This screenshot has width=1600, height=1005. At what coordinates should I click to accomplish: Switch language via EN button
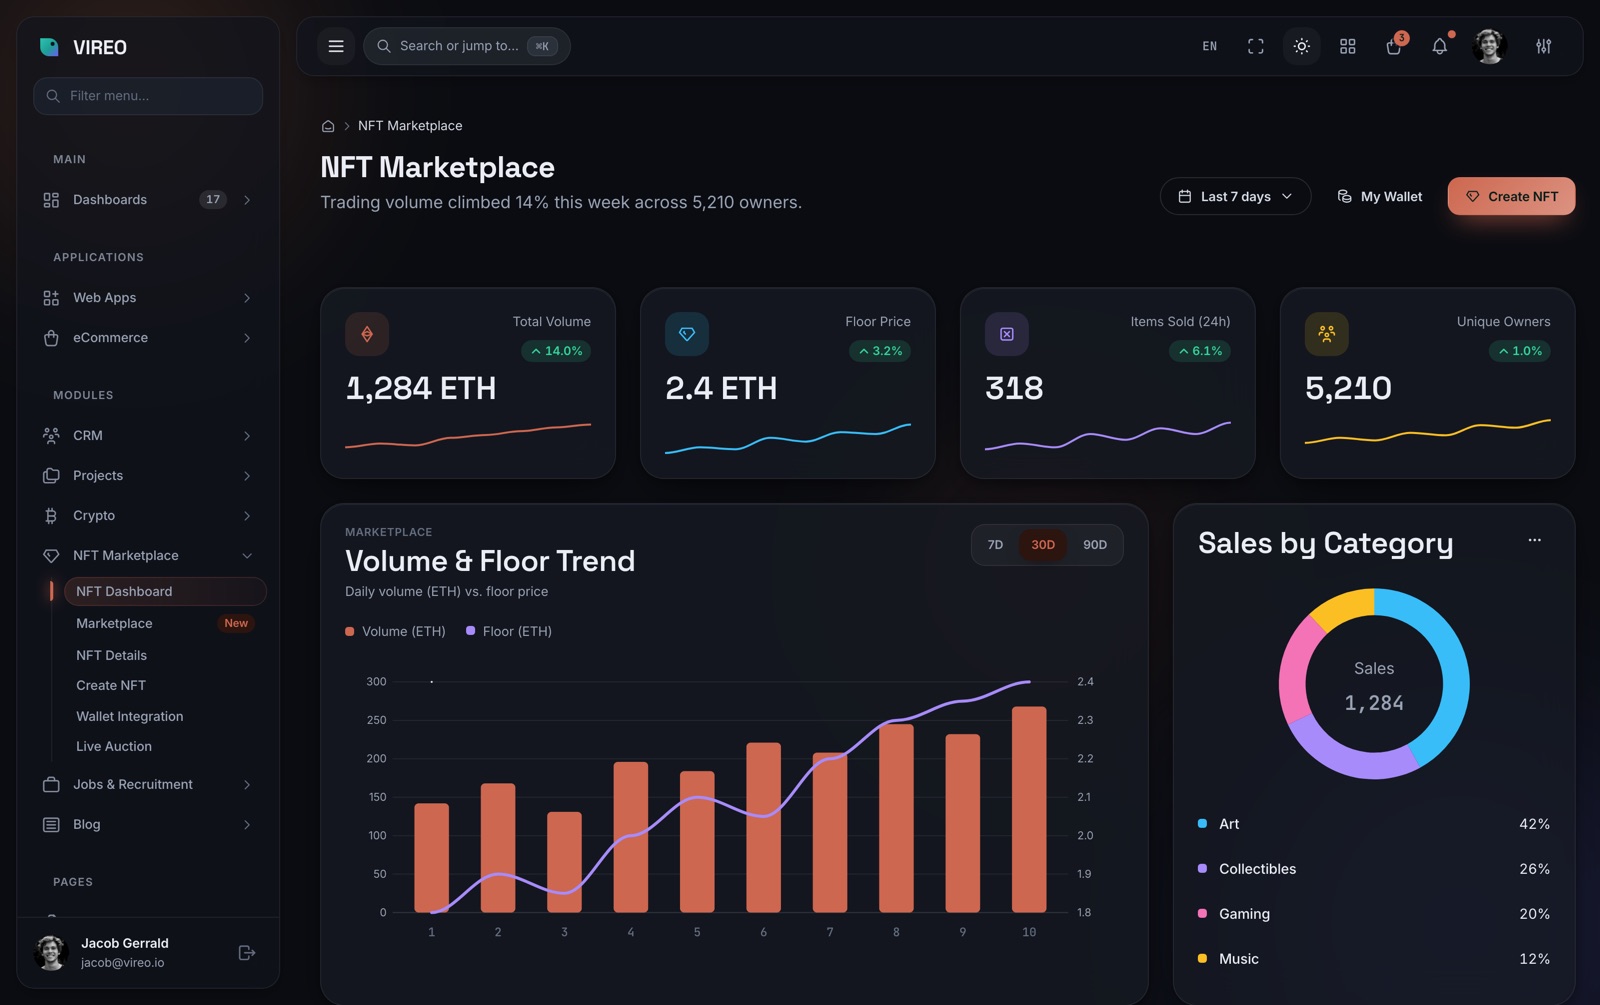tap(1210, 46)
